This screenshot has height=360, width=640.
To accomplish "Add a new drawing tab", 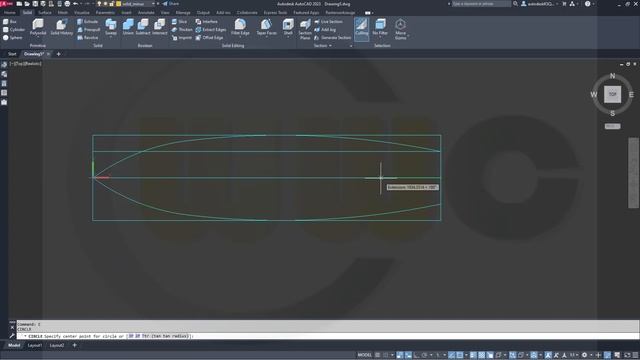I will [x=58, y=54].
